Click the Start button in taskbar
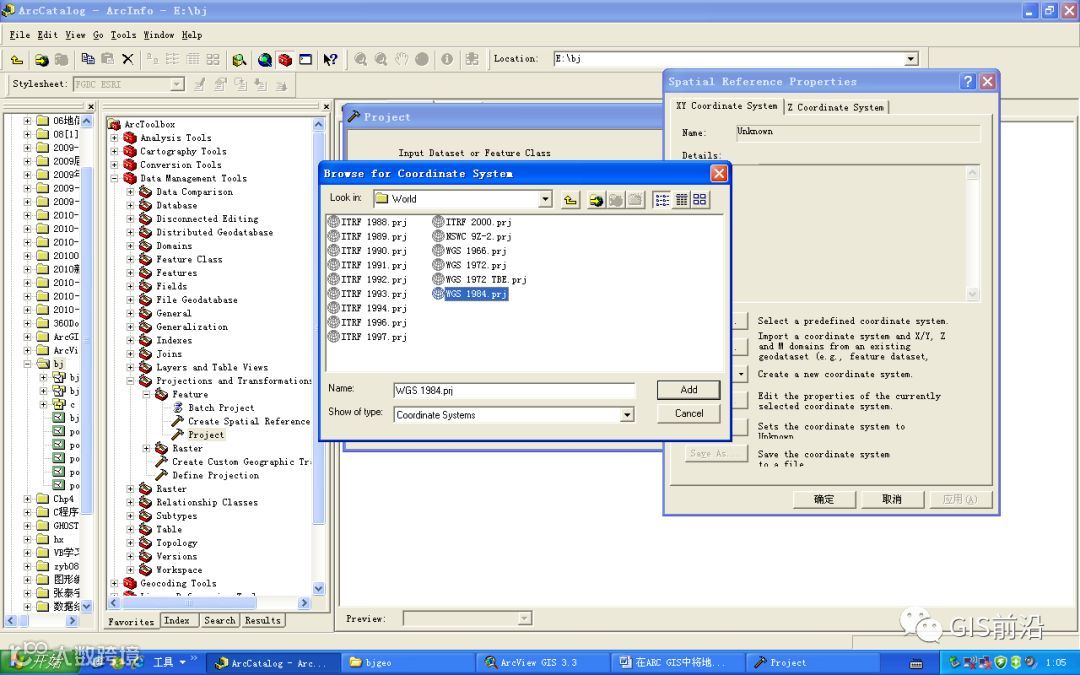Screen dimensions: 1080x675 (x=39, y=662)
